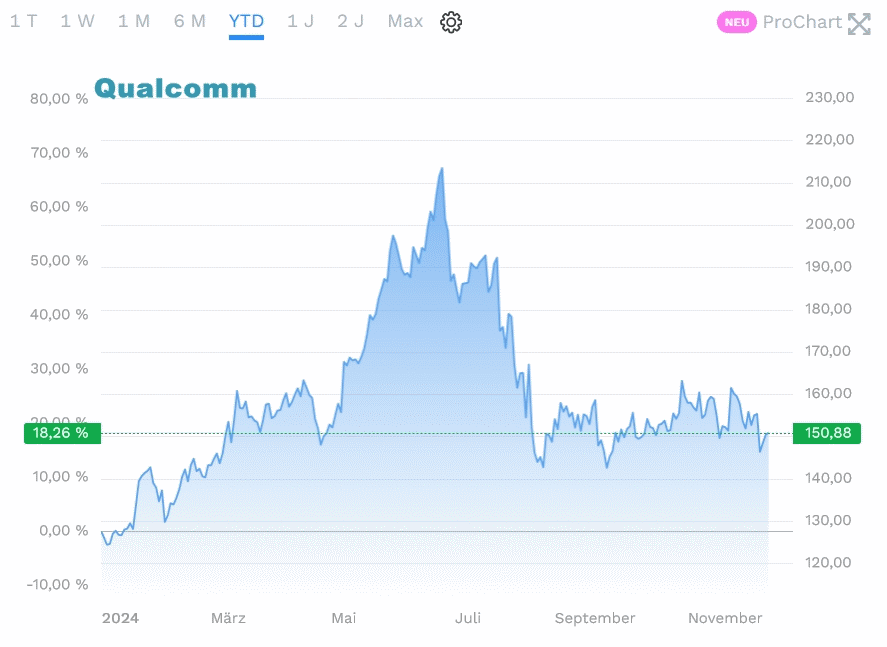The image size is (887, 647).
Task: Click the pink NEU badge
Action: [737, 22]
